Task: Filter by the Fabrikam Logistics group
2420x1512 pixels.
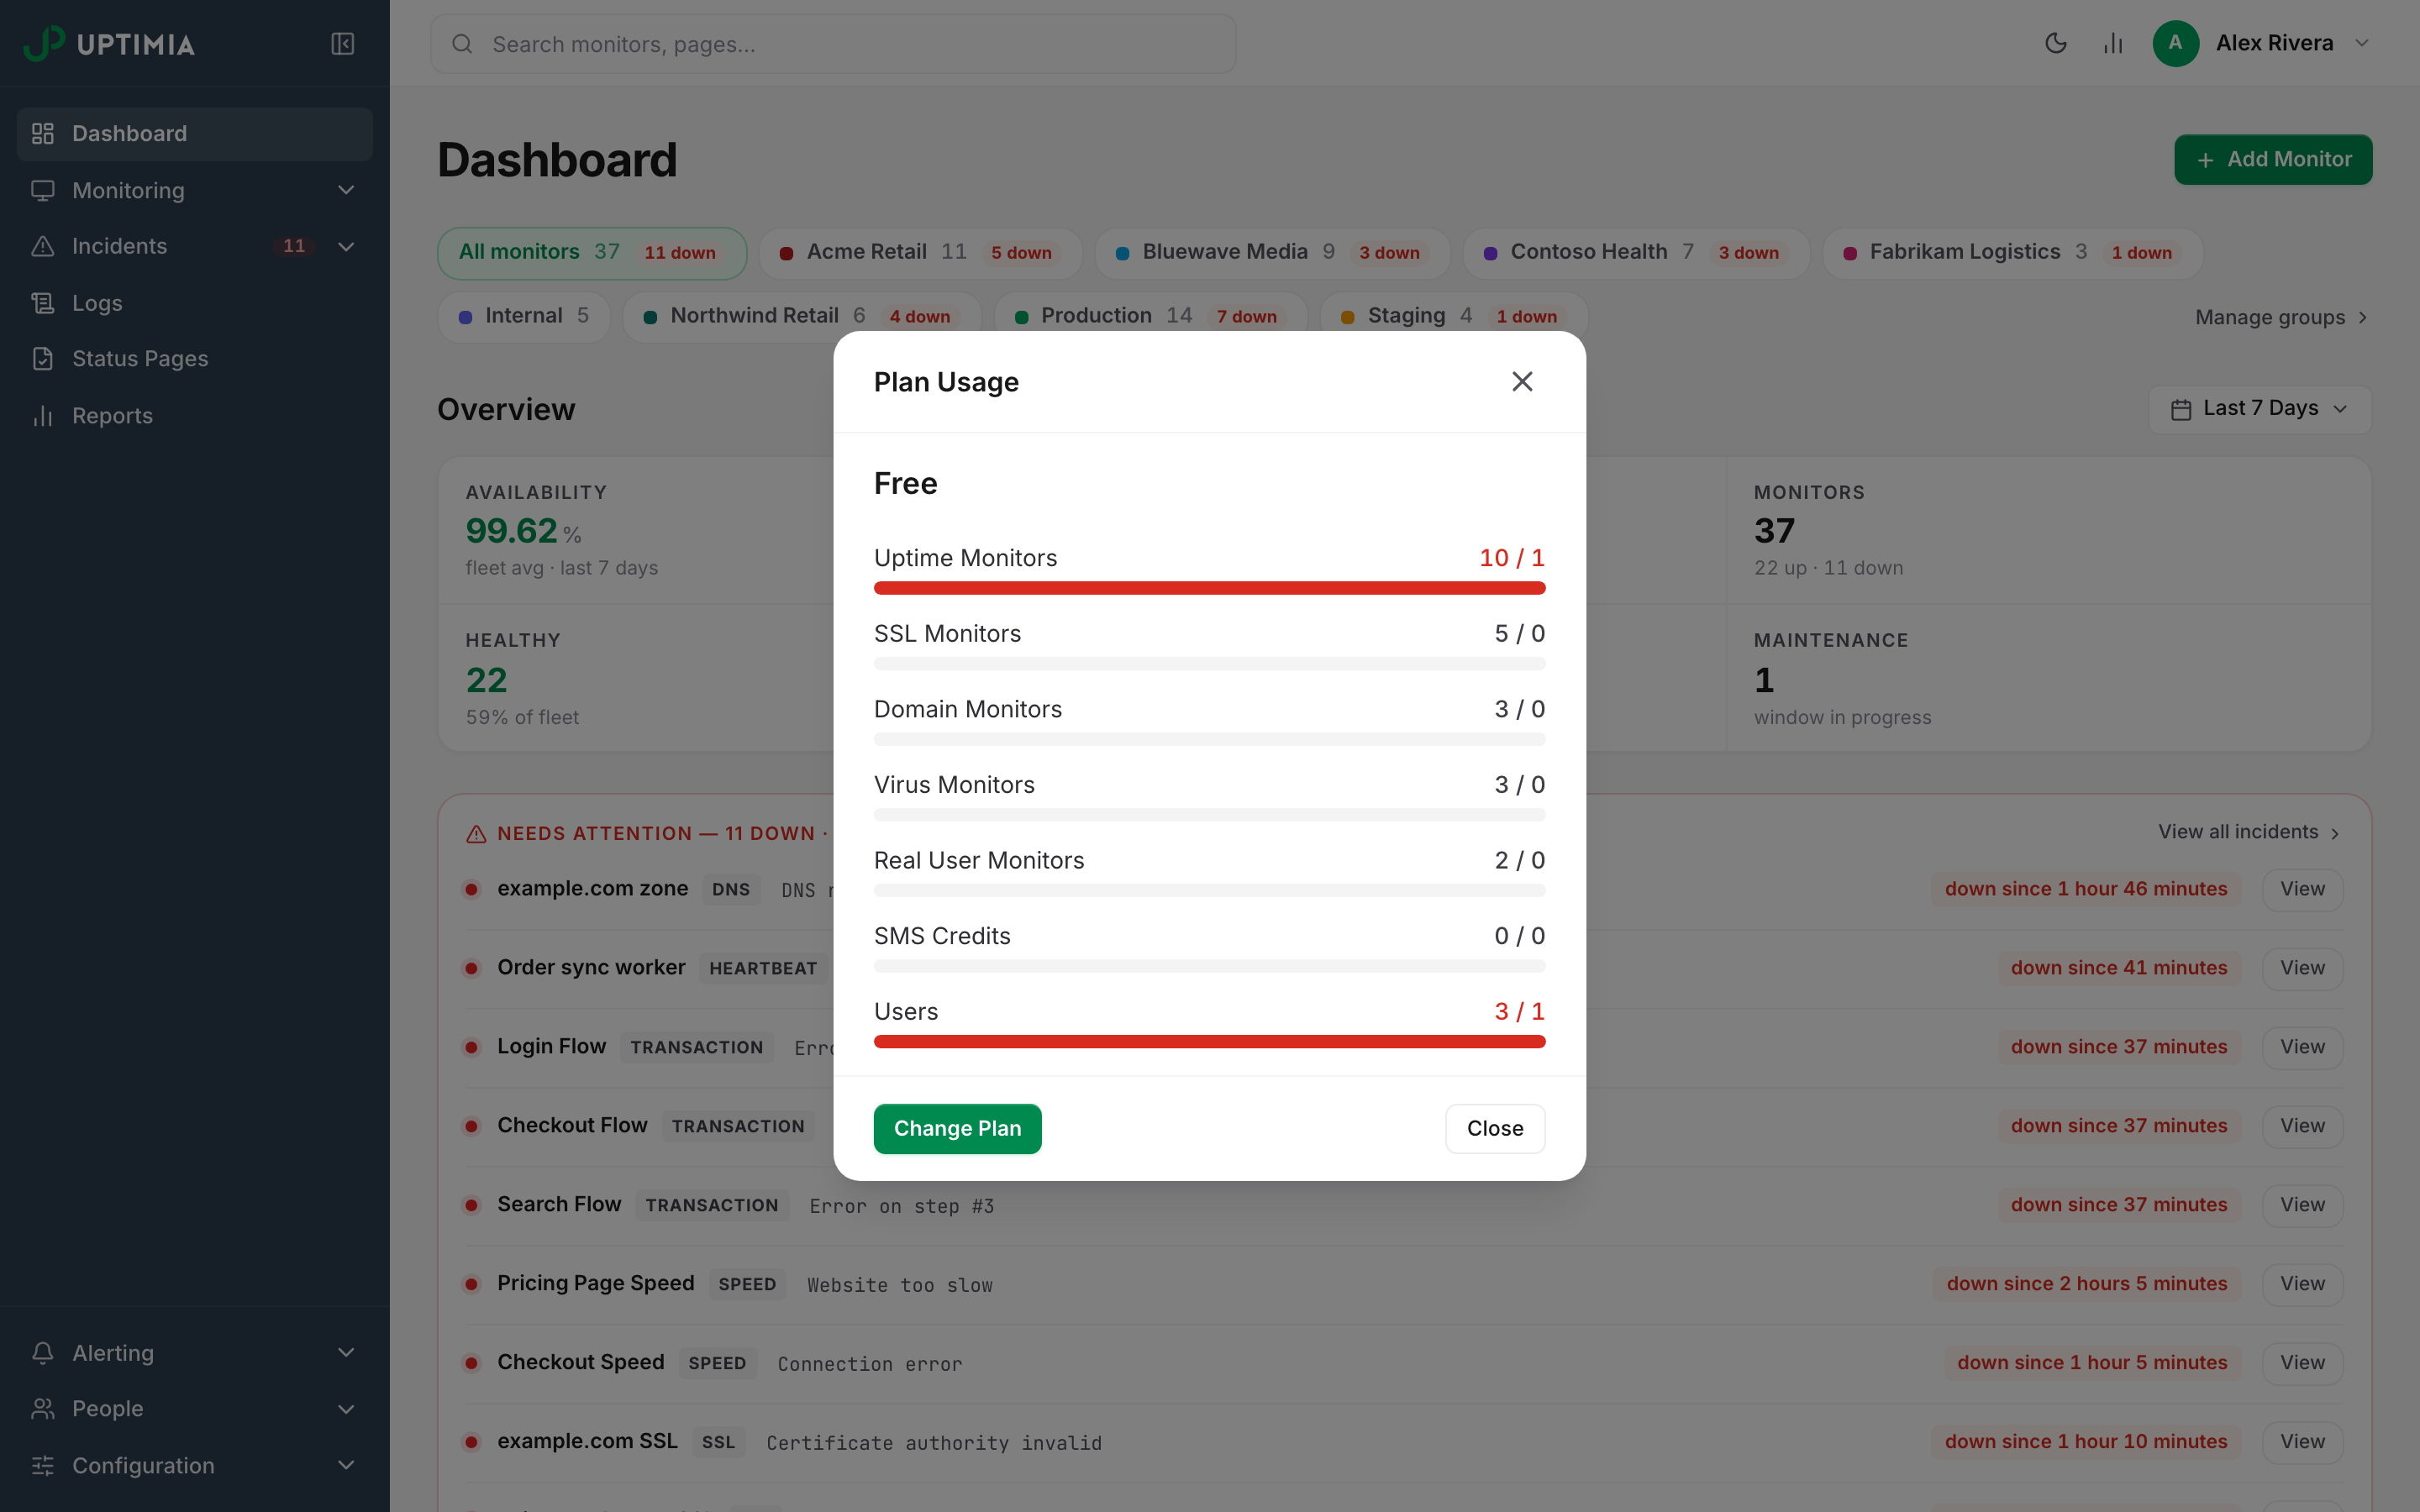Action: [2012, 252]
